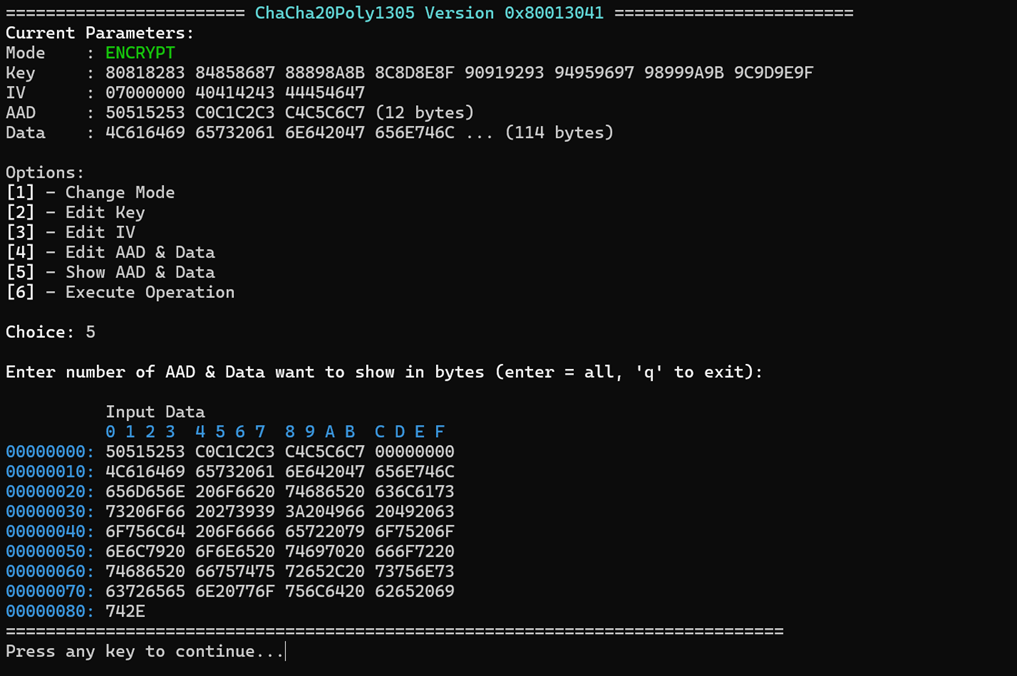The width and height of the screenshot is (1017, 676).
Task: Click menu entry [3] Edit IV
Action: point(71,232)
